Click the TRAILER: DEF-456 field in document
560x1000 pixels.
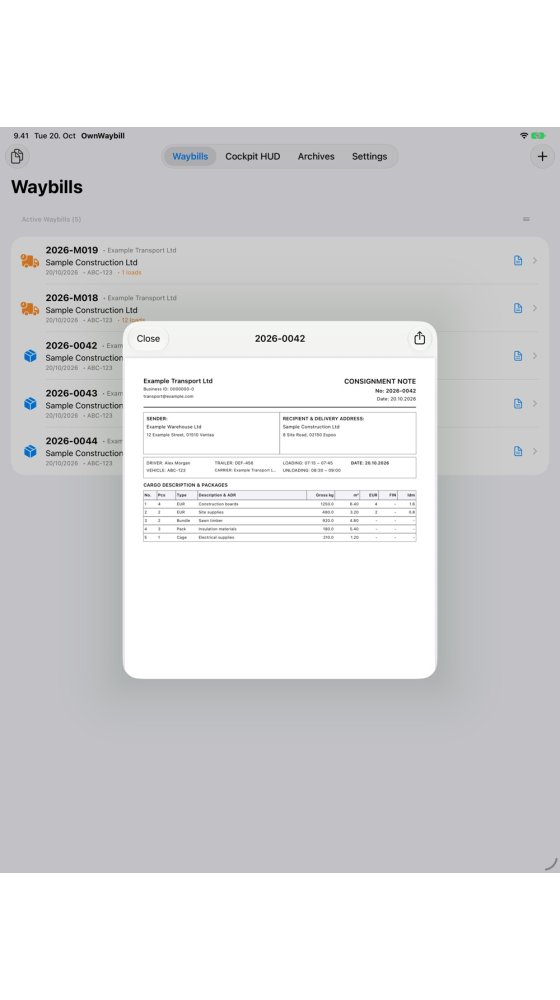(x=234, y=463)
